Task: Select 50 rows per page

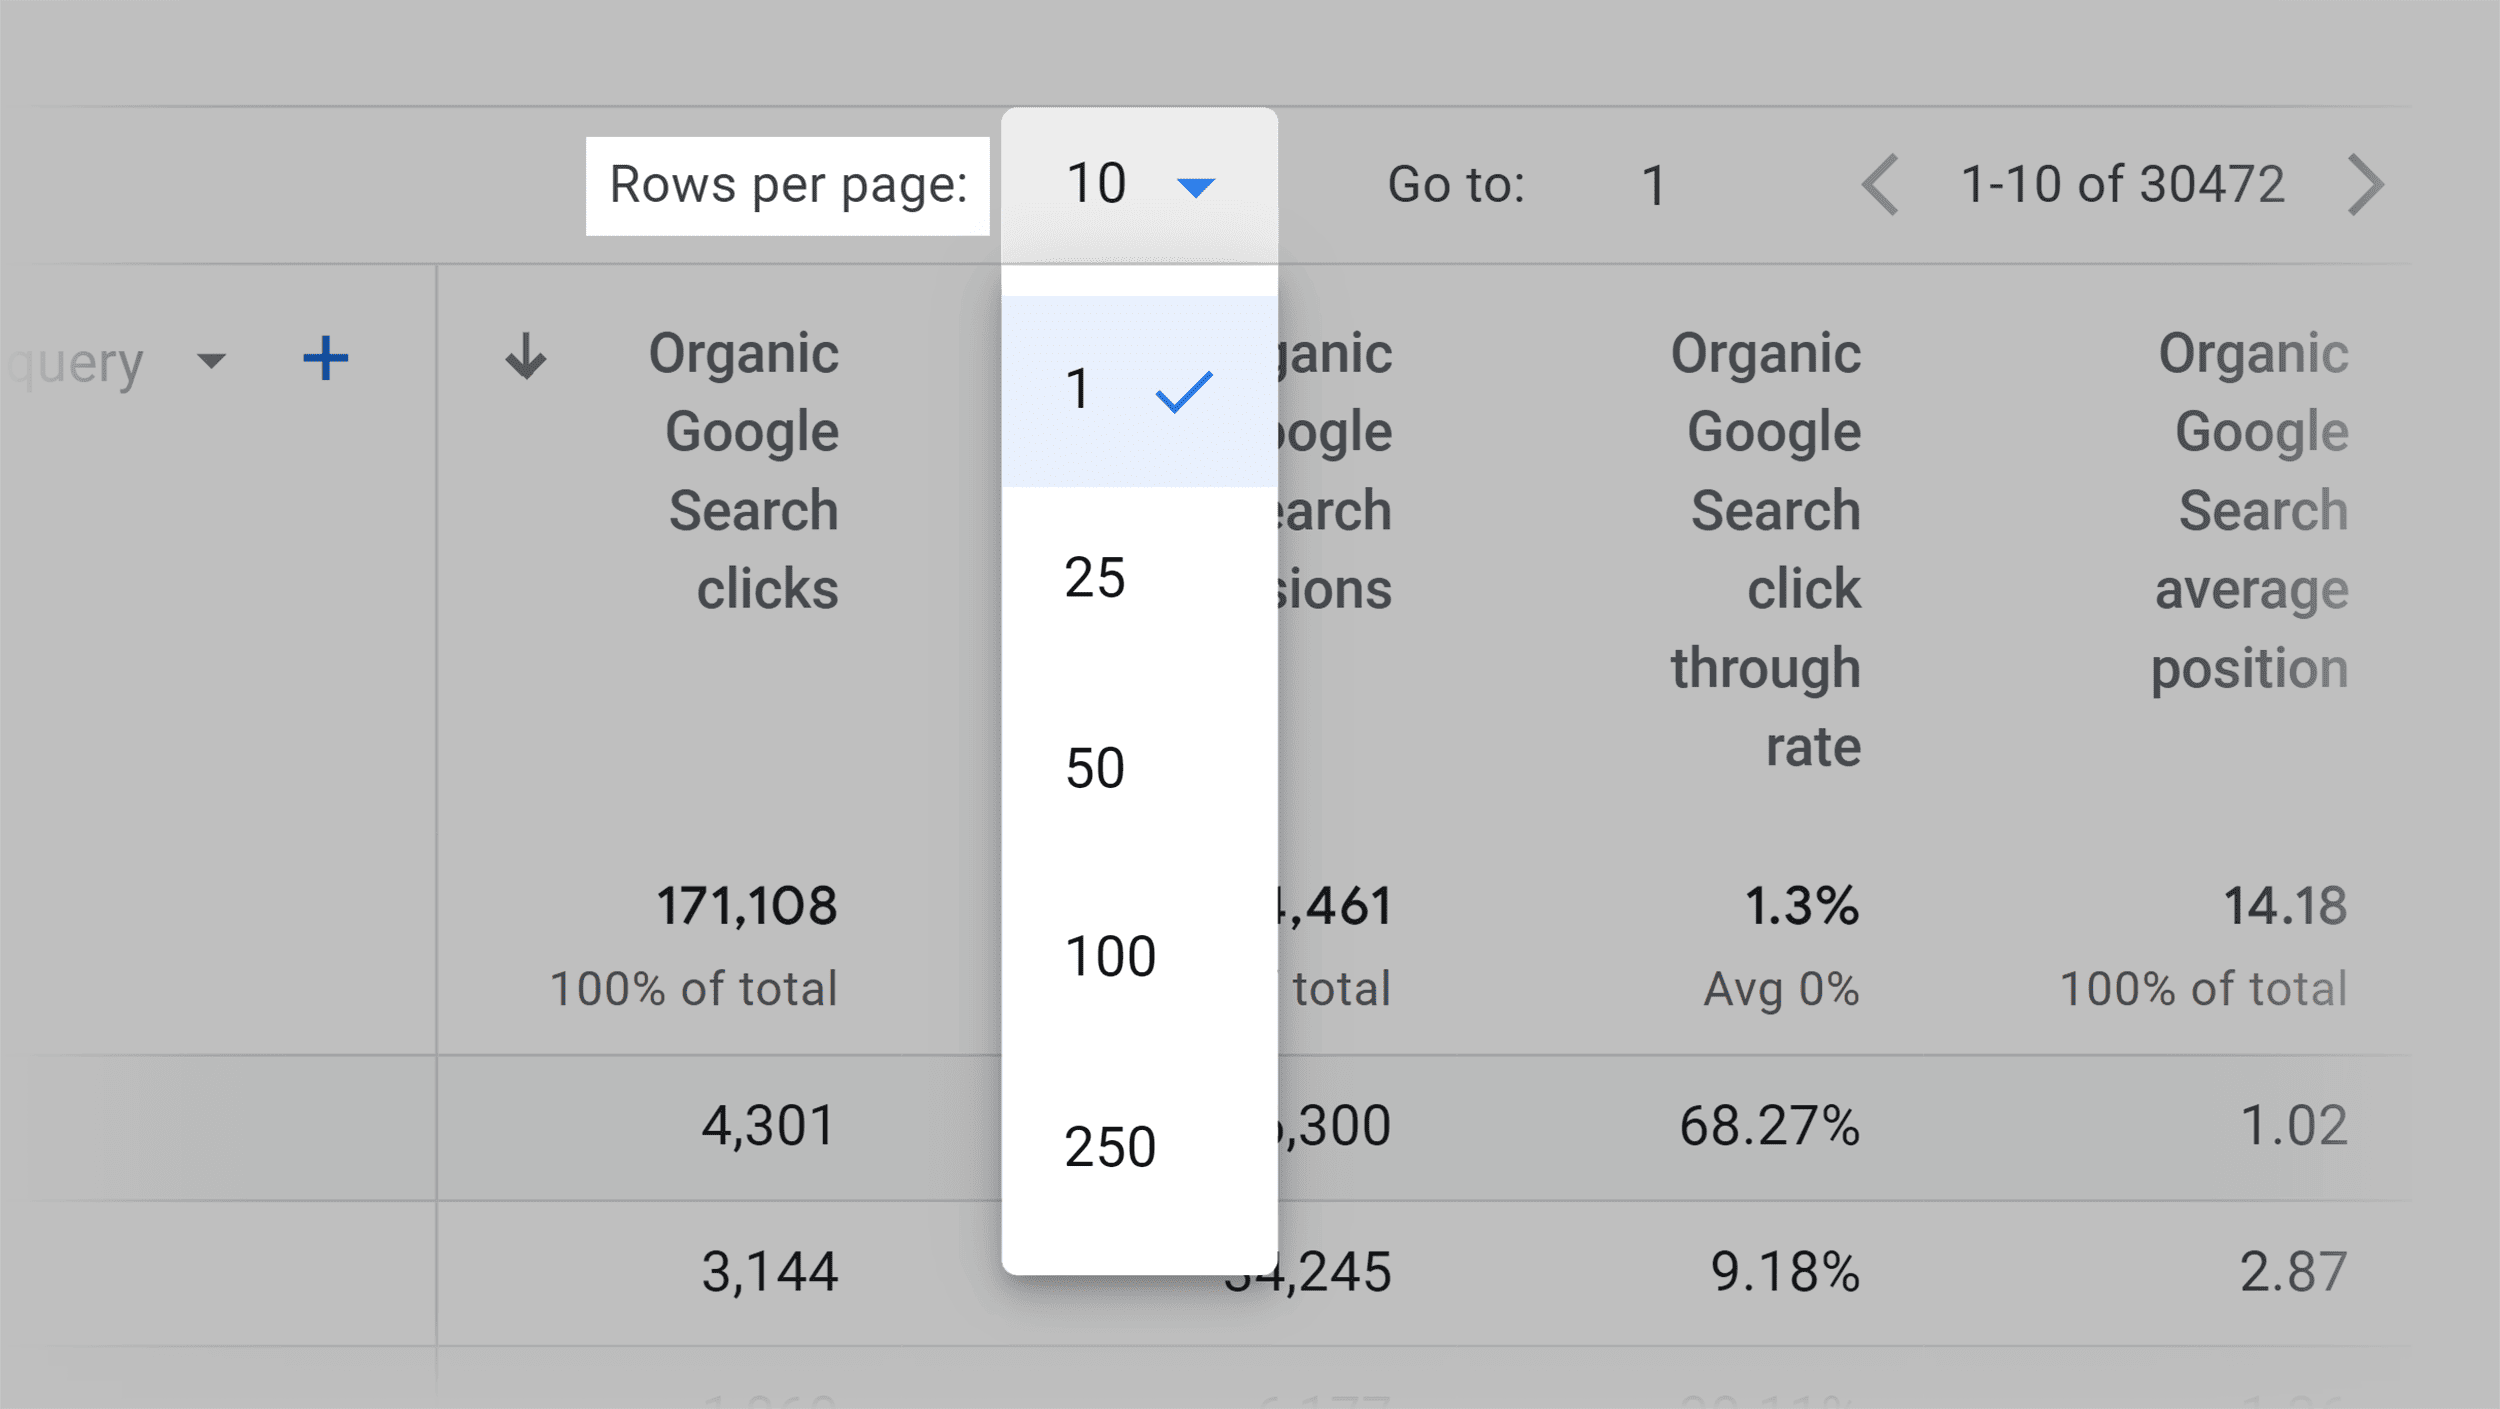Action: [1139, 768]
